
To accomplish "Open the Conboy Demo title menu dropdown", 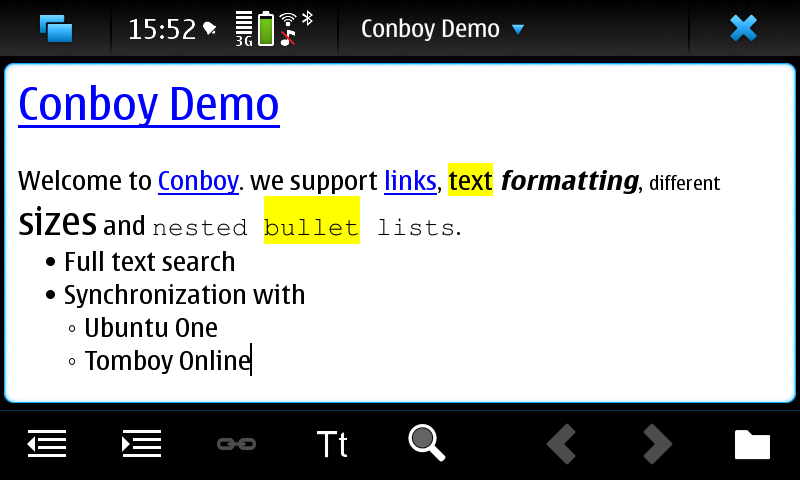I will pos(442,29).
